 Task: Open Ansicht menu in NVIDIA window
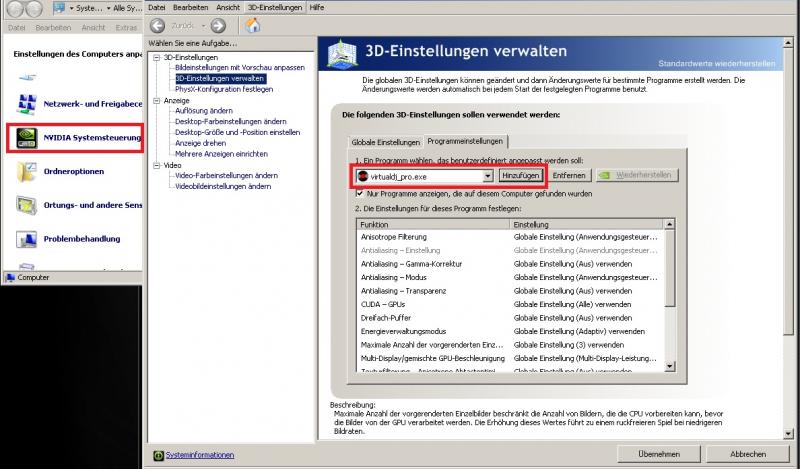click(x=228, y=8)
